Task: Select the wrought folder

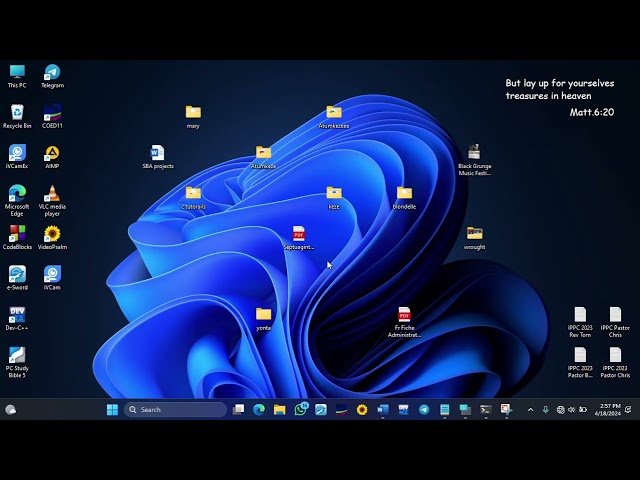Action: pos(474,238)
